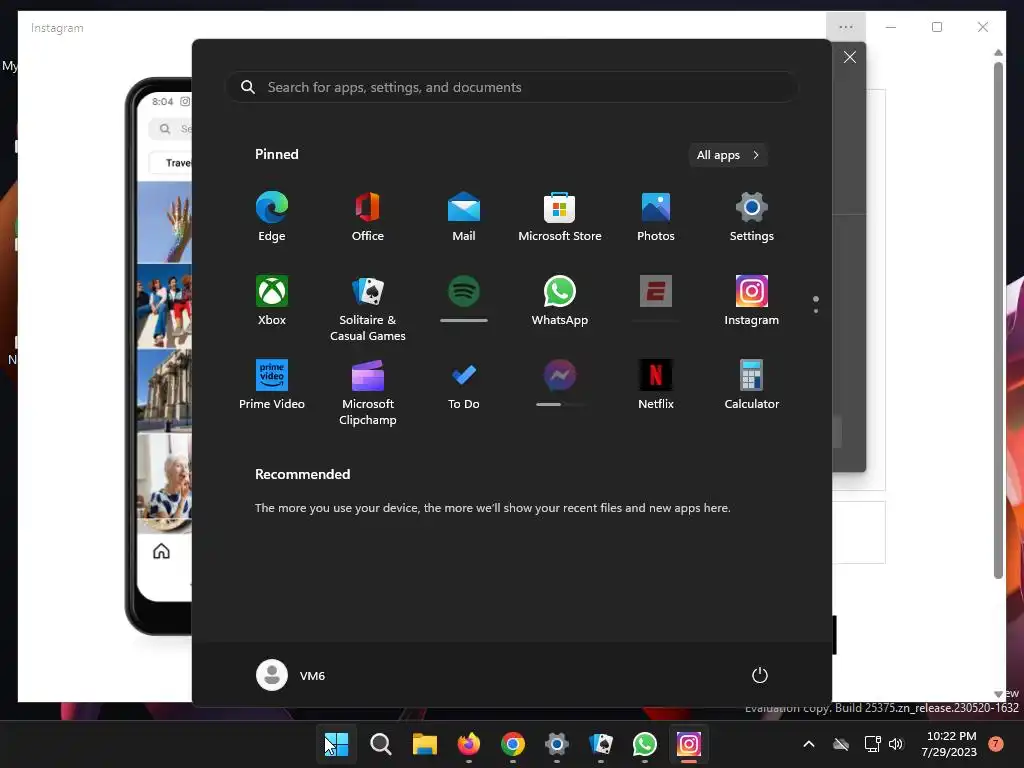Open Prime Video
Screen dimensions: 1024x768
point(272,385)
